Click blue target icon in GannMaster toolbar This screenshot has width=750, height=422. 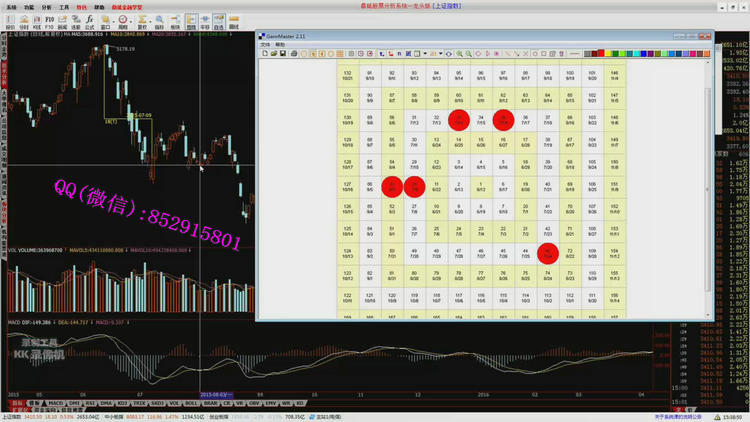click(x=449, y=54)
